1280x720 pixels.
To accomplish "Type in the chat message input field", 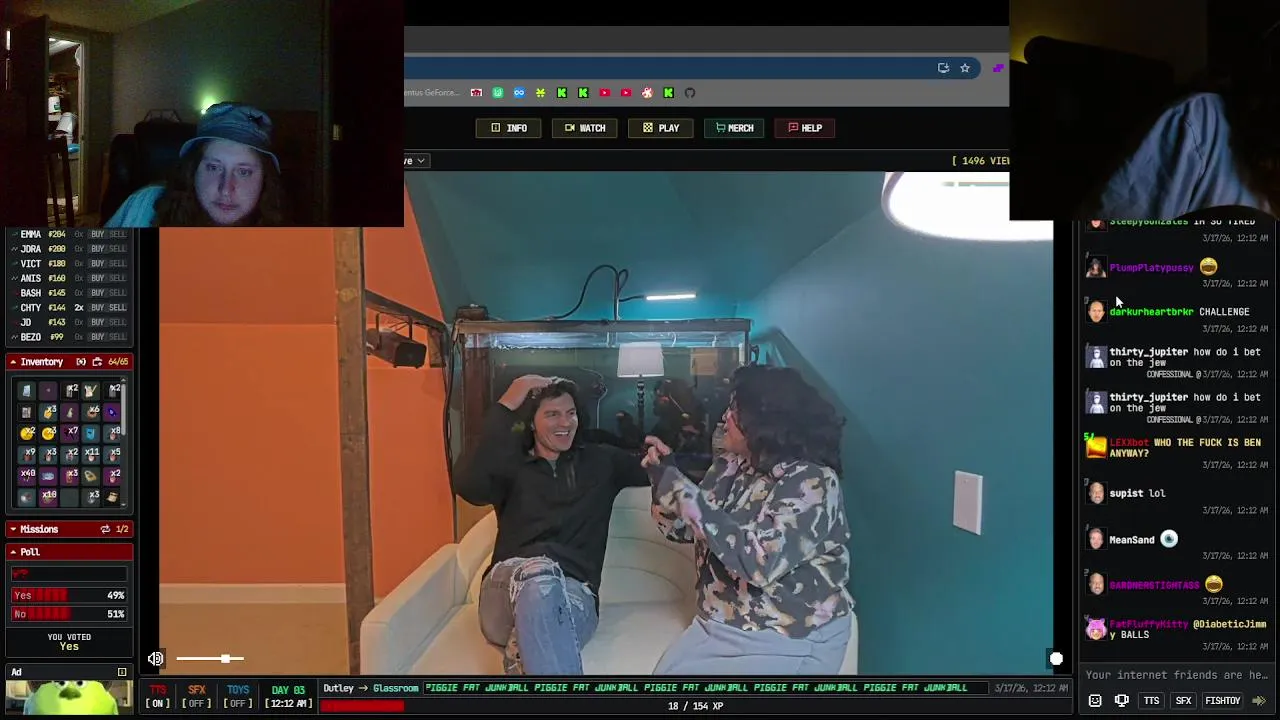I will tap(1176, 675).
